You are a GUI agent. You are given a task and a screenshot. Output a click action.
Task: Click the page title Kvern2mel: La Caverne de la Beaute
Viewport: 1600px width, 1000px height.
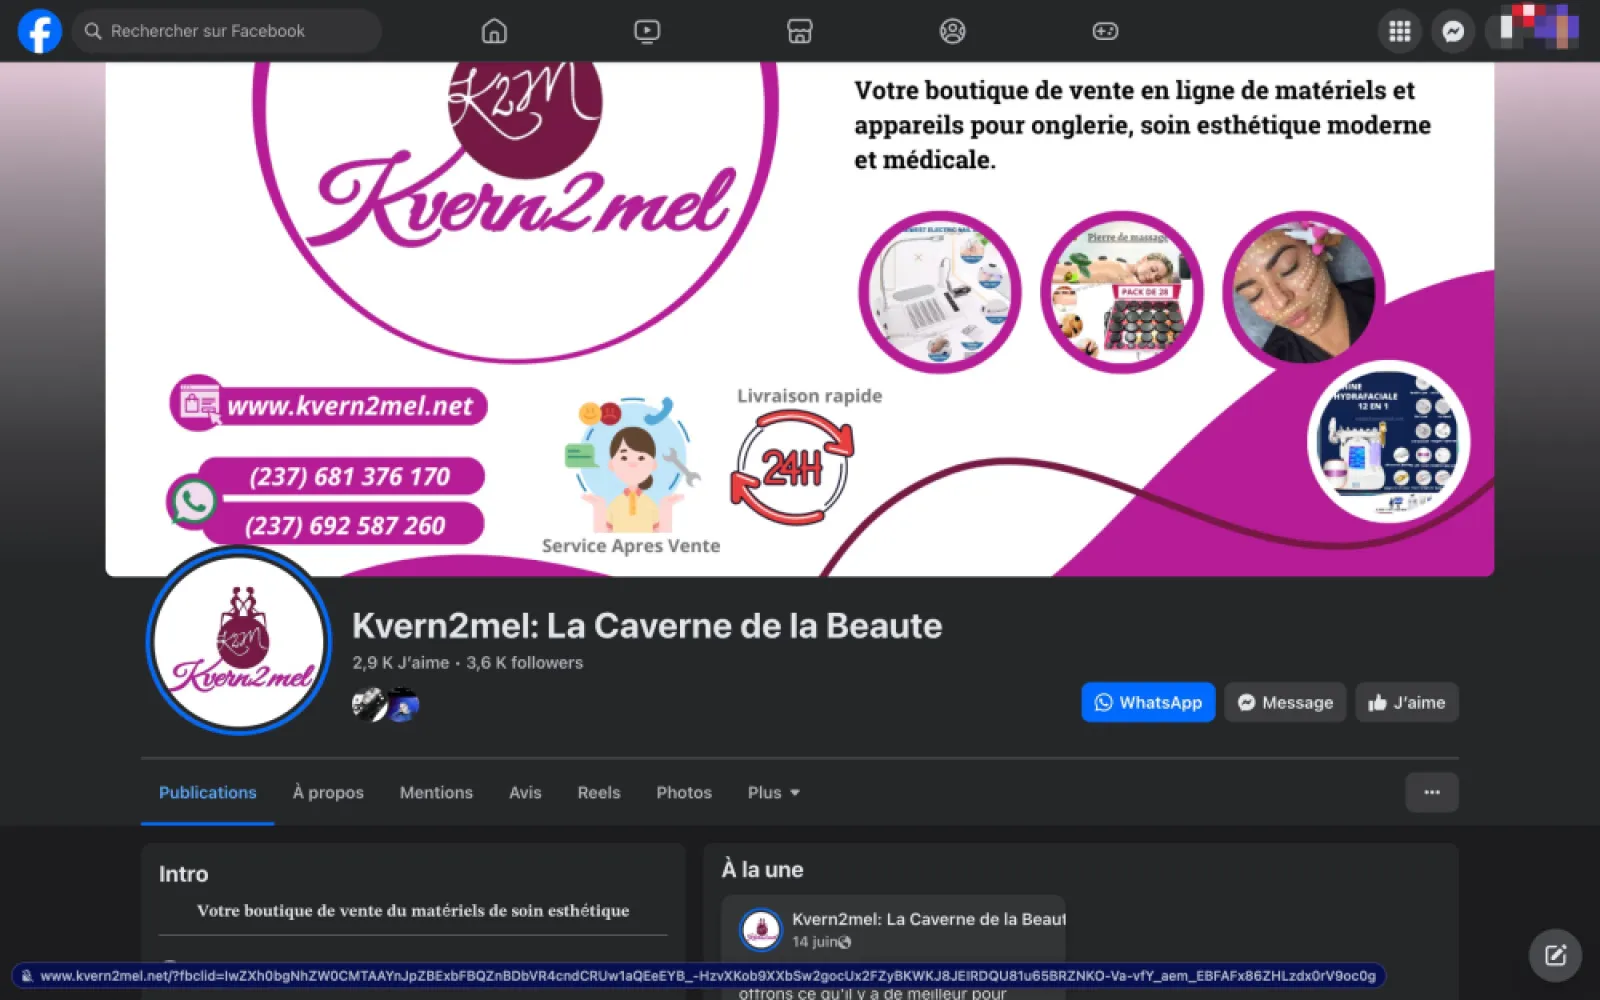tap(647, 625)
